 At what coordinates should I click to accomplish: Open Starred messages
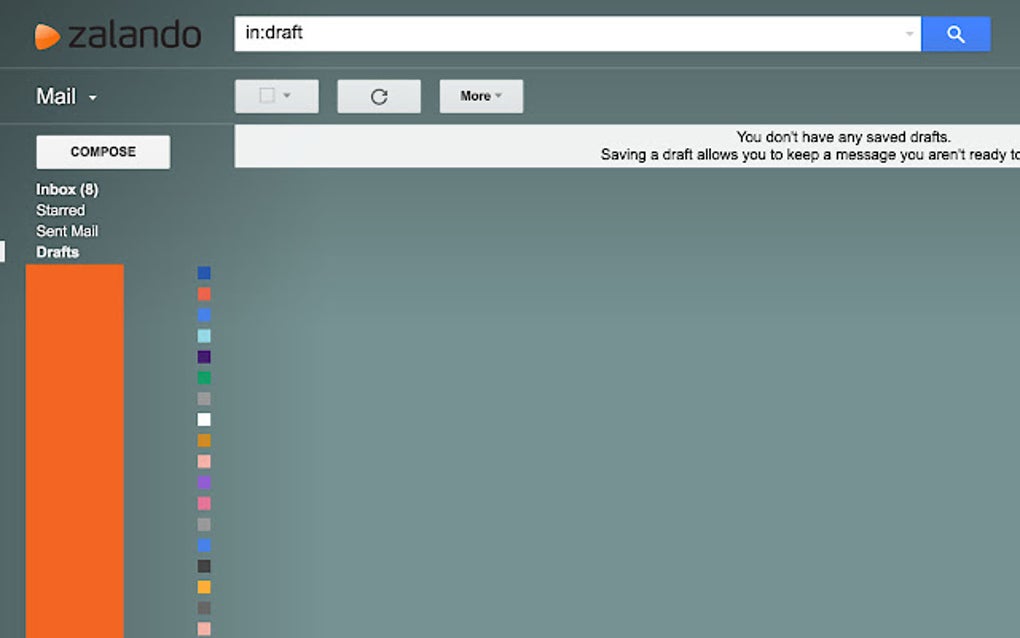[61, 210]
